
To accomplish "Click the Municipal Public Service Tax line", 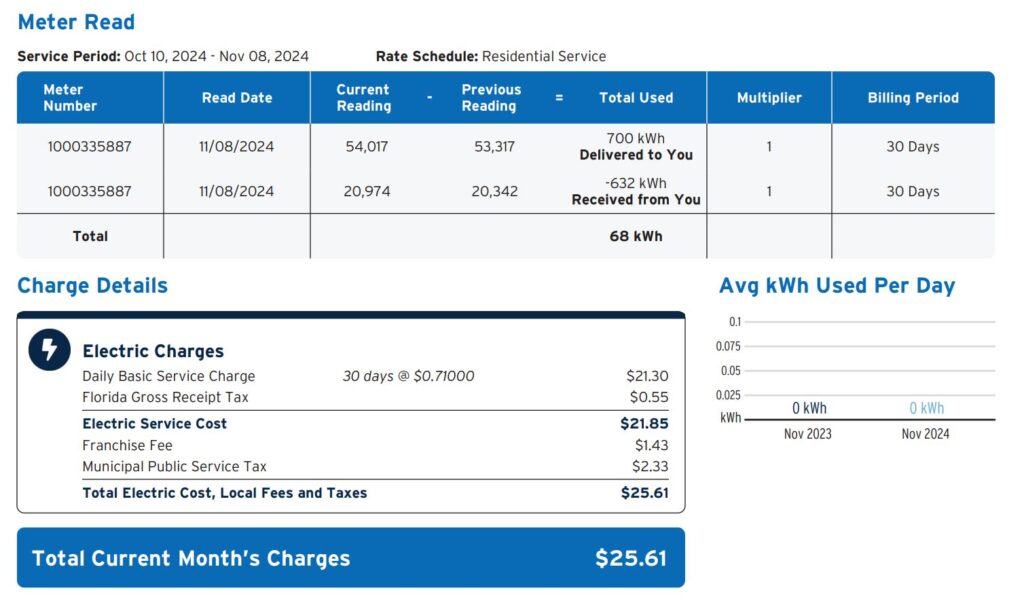I will 174,466.
